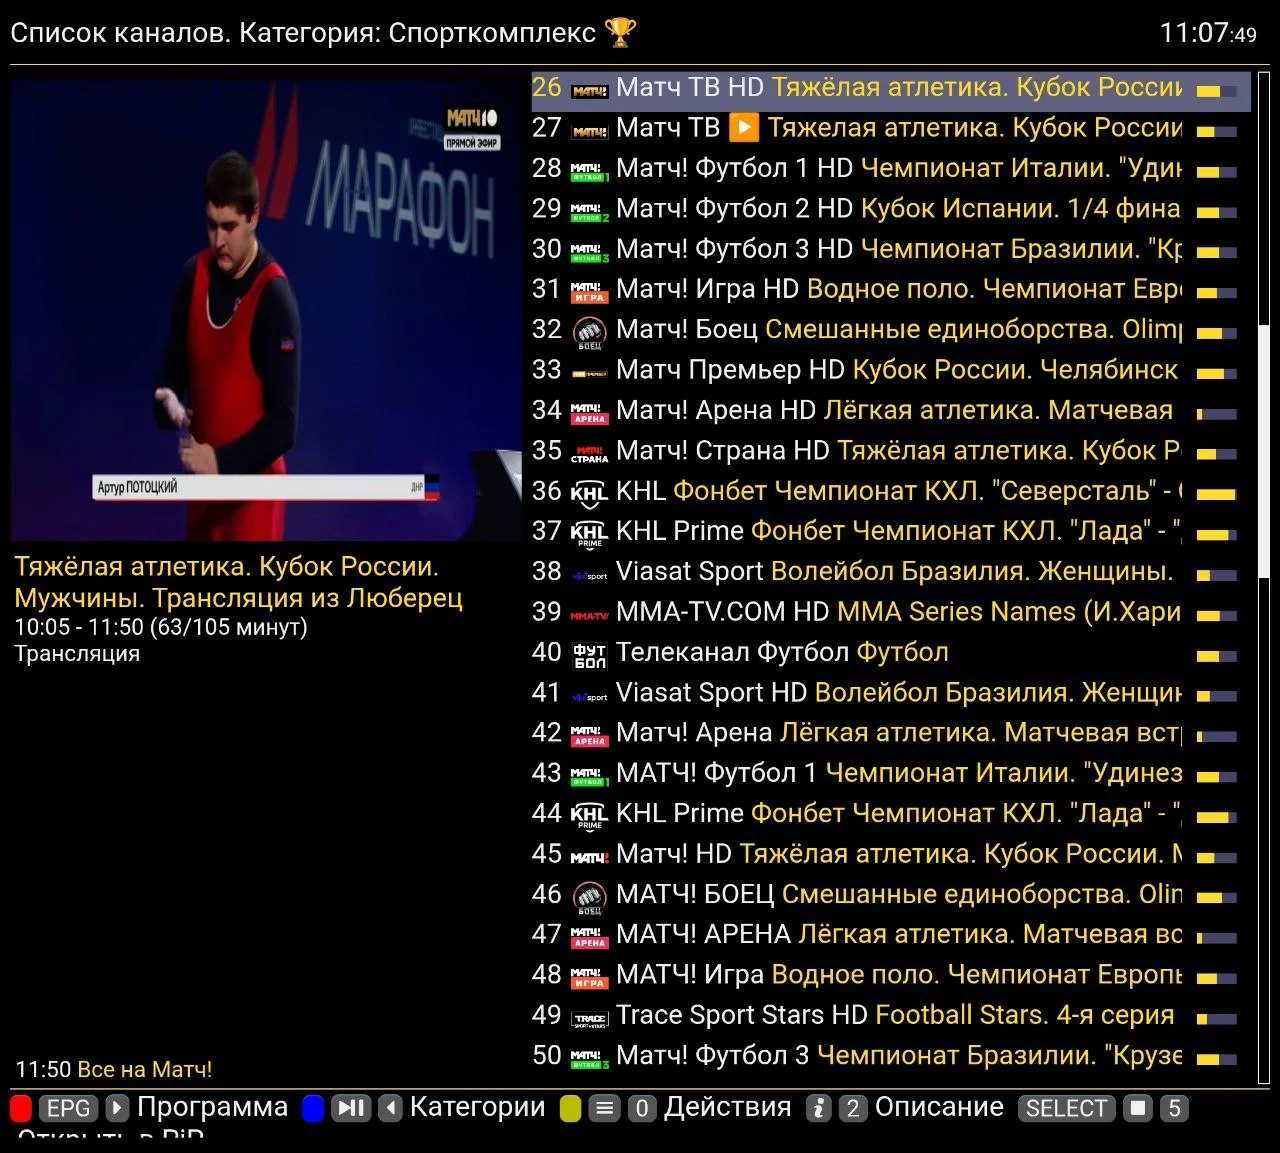Click MMA-TV logo on row 39

590,615
